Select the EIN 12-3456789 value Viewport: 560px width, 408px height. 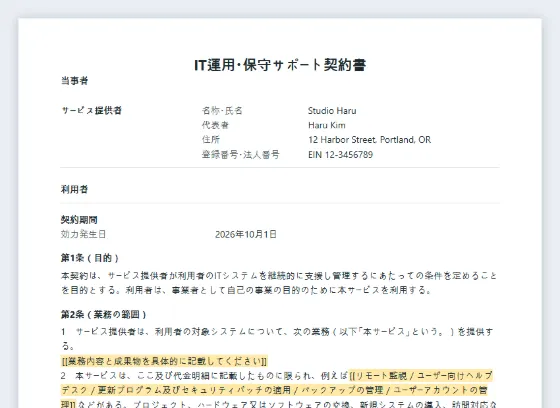click(340, 155)
